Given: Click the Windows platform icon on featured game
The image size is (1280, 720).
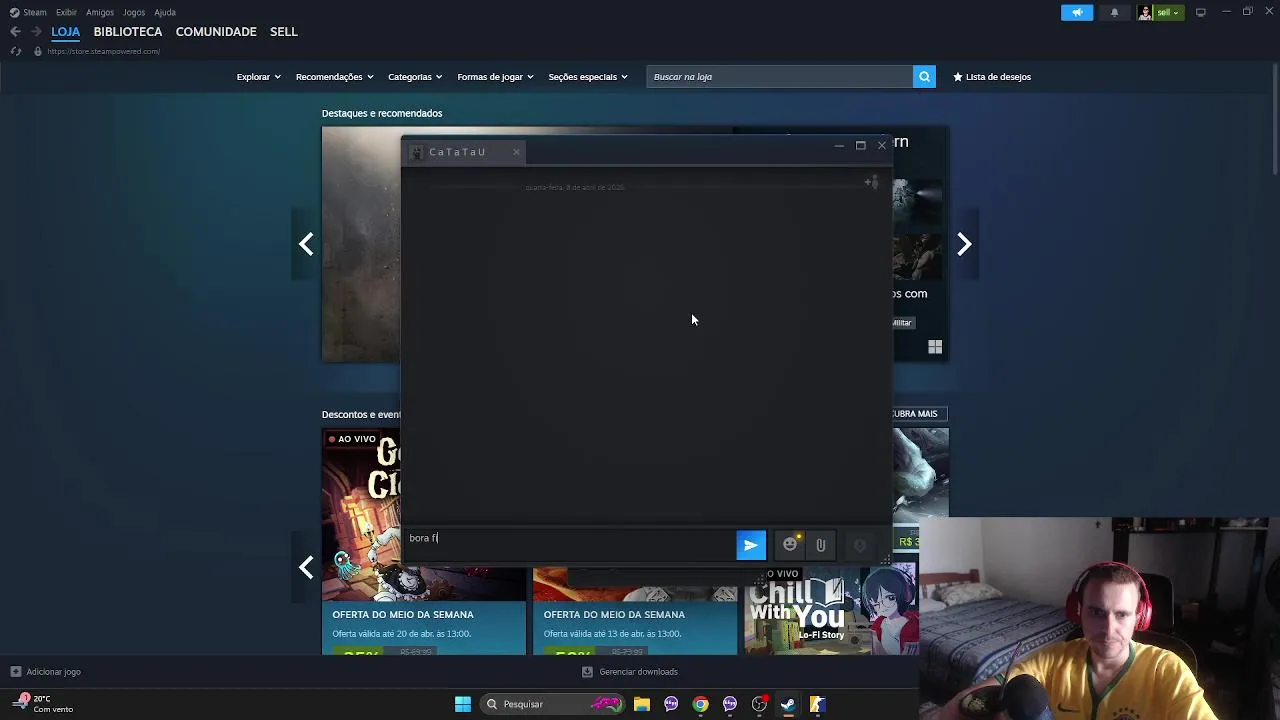Looking at the screenshot, I should coord(935,347).
